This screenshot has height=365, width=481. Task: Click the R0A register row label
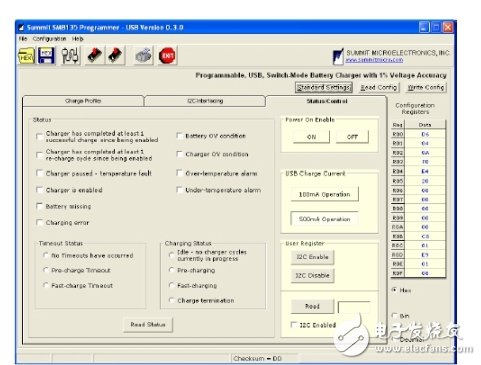point(397,227)
